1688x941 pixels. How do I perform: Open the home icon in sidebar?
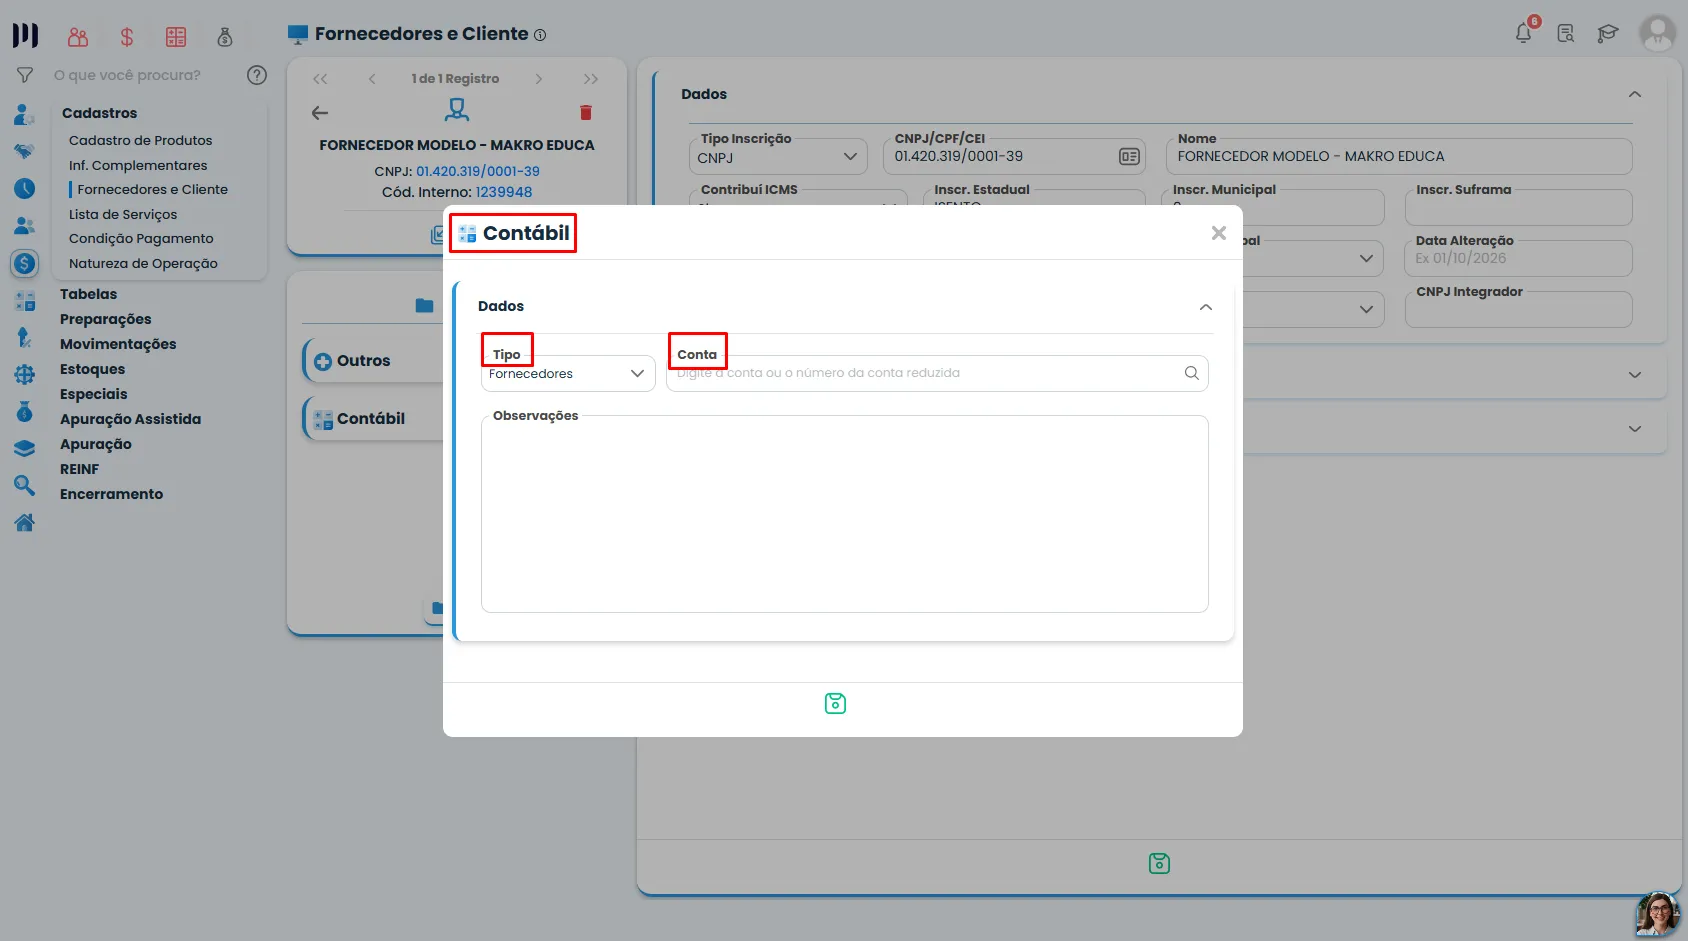25,522
